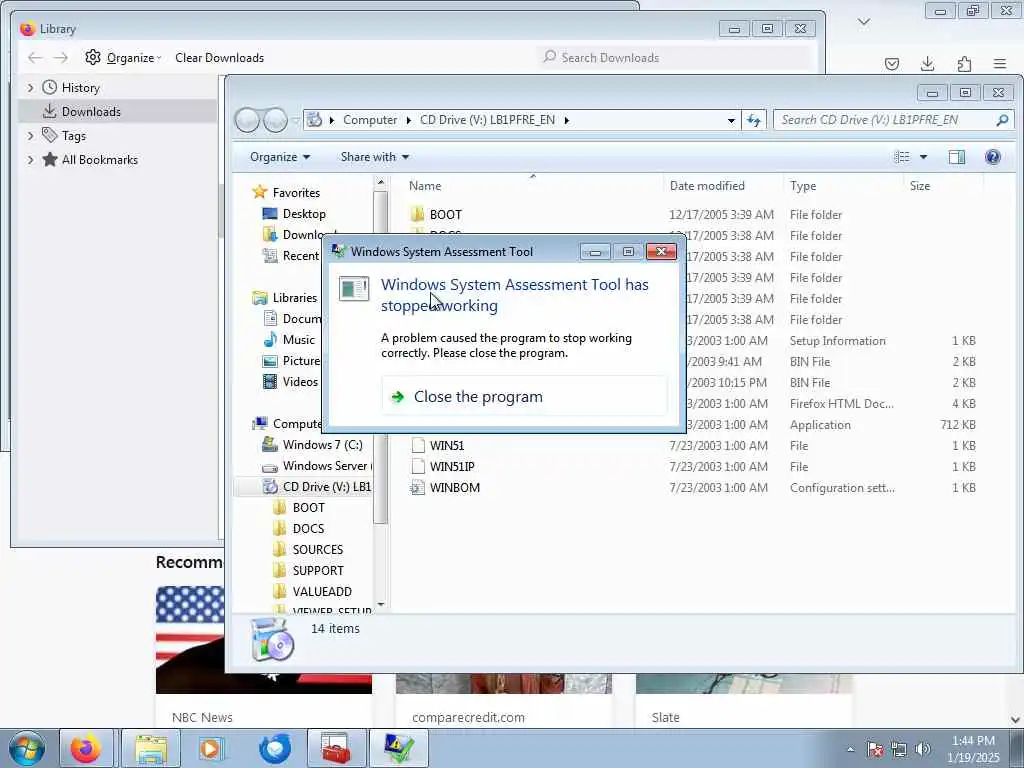Click the Change your view icon

[x=902, y=157]
